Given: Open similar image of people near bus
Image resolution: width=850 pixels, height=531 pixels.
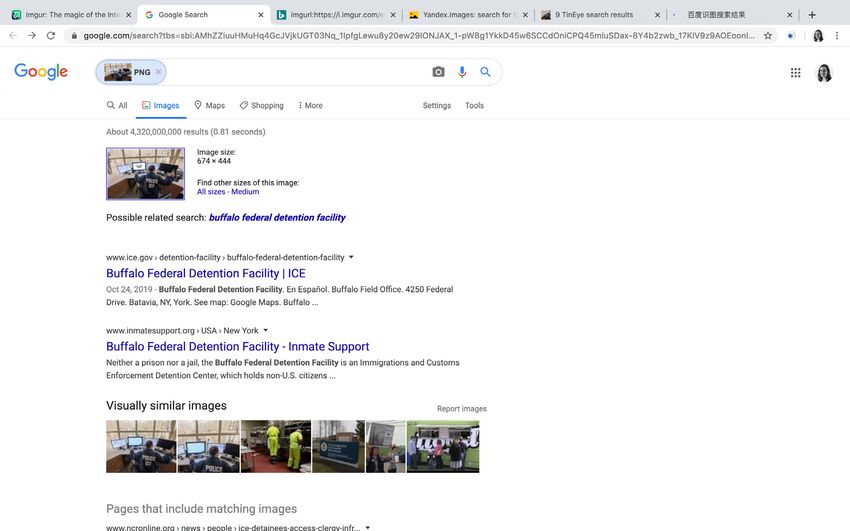Looking at the screenshot, I should tap(443, 446).
